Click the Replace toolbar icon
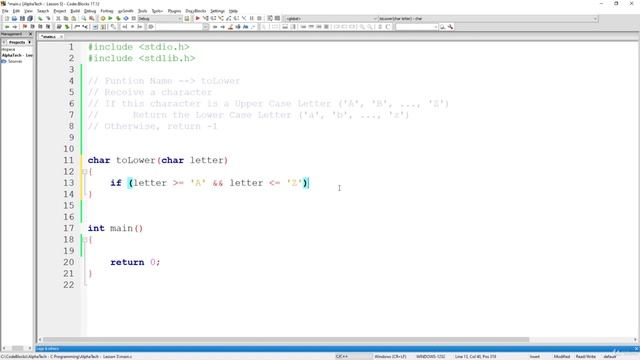This screenshot has height=360, width=640. click(92, 18)
